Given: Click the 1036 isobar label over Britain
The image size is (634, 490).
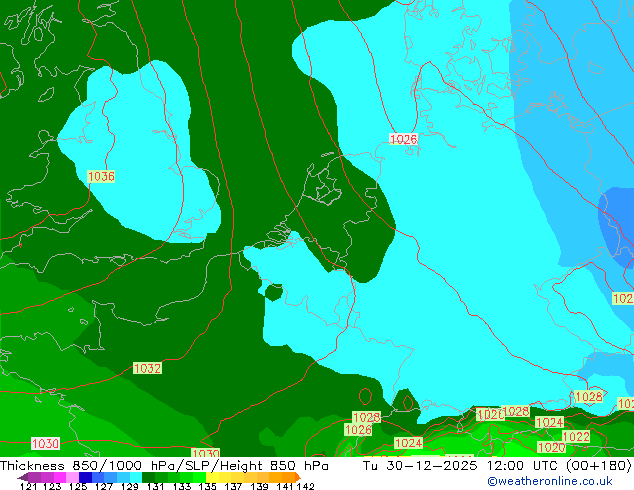Looking at the screenshot, I should 101,176.
